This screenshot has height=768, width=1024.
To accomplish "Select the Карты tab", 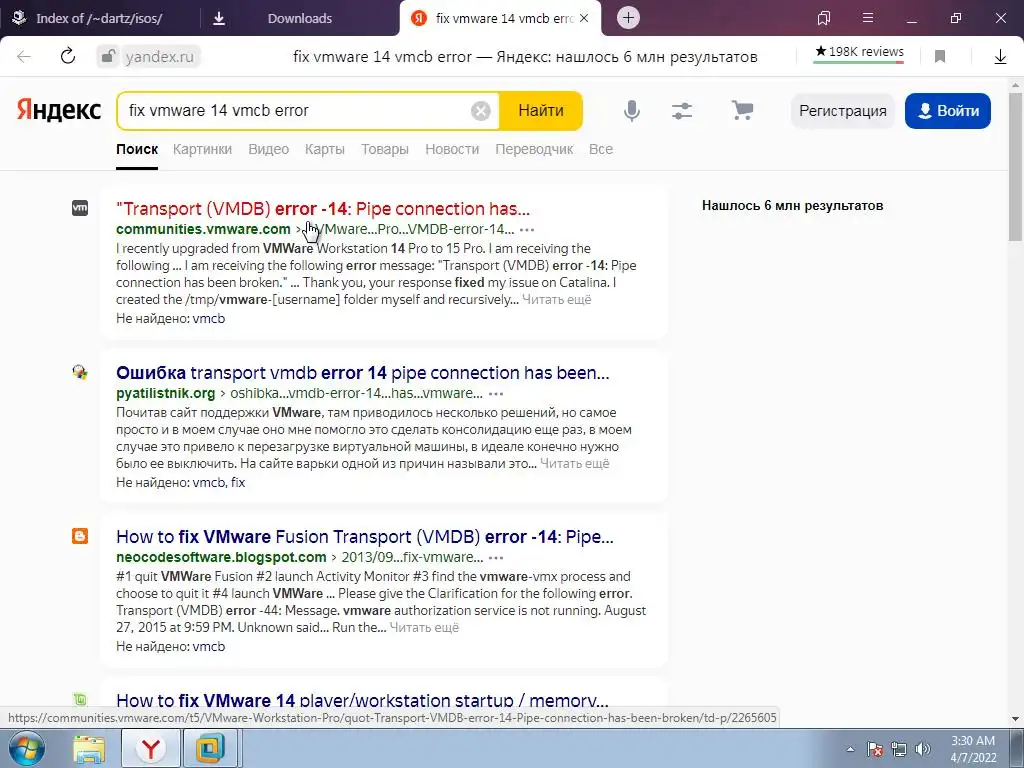I will 325,149.
